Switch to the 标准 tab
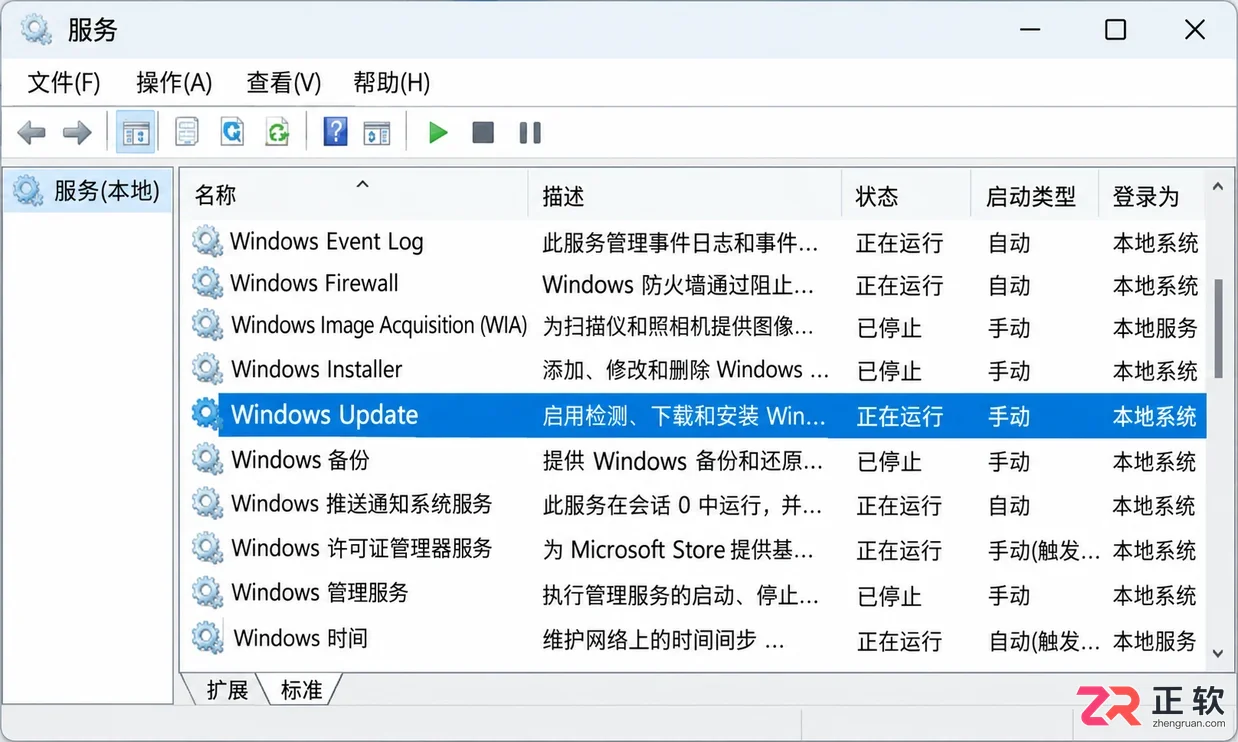The width and height of the screenshot is (1238, 742). pyautogui.click(x=301, y=689)
